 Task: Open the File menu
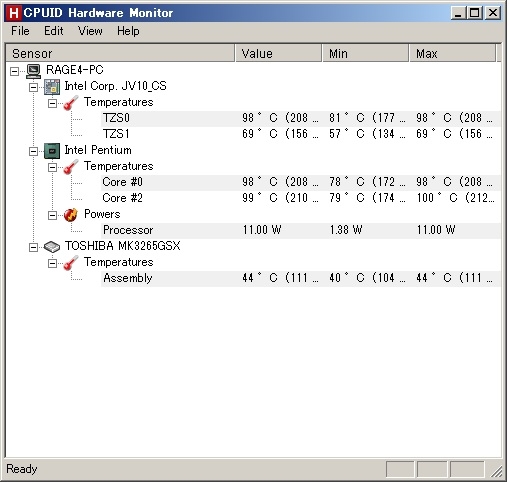pos(20,31)
